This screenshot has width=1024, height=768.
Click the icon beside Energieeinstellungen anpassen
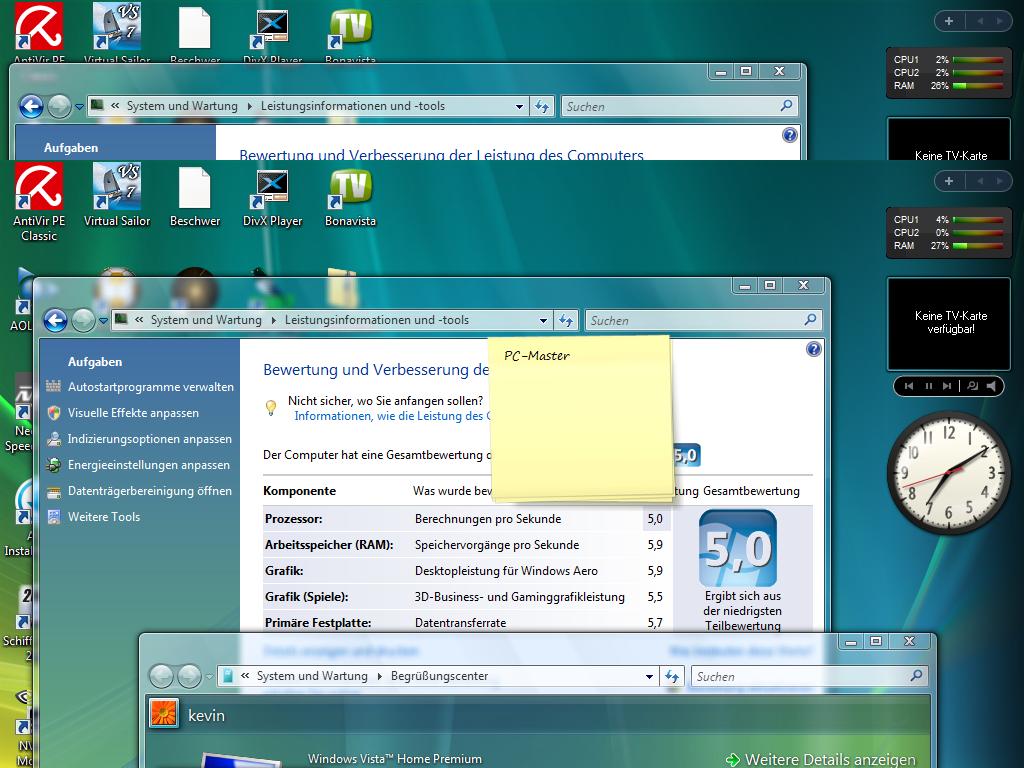pos(54,465)
